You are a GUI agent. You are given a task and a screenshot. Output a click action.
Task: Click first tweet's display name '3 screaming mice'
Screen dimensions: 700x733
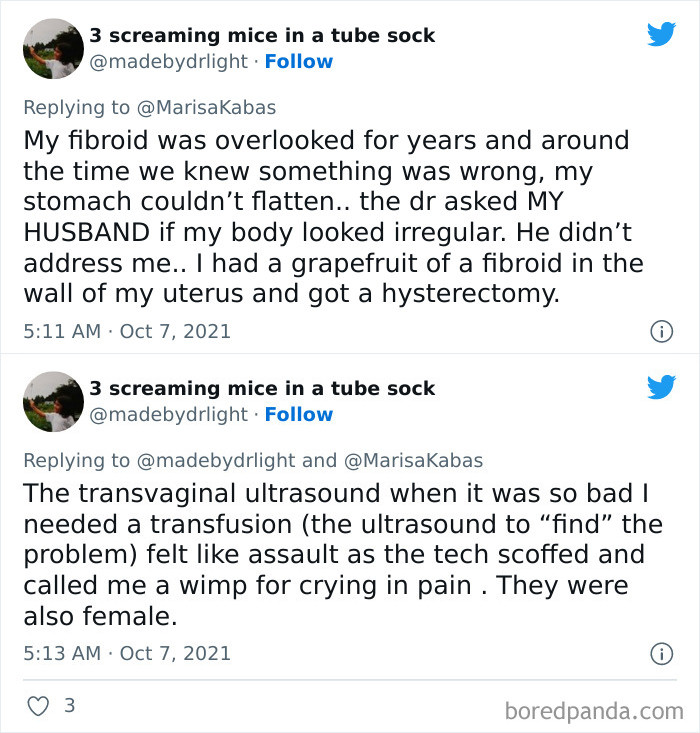pos(262,35)
